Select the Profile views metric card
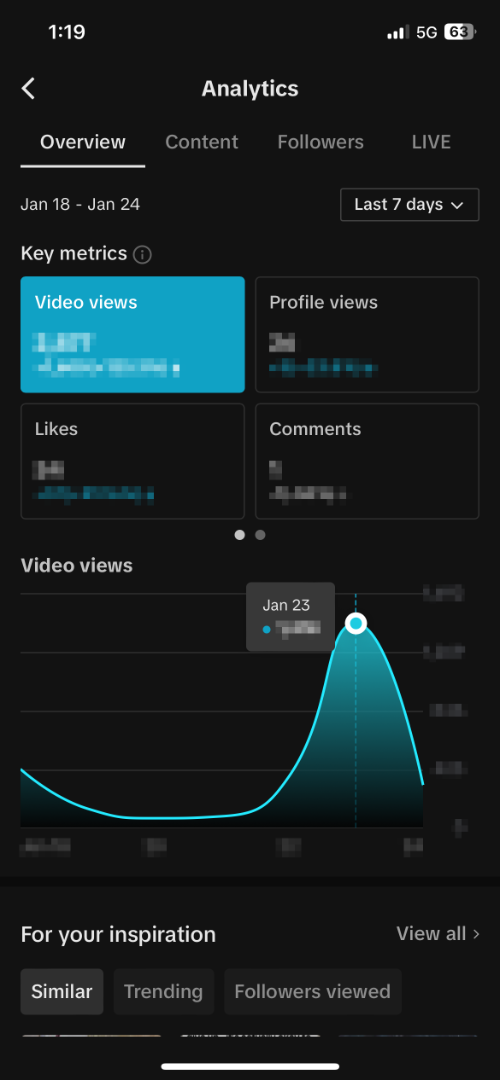Viewport: 500px width, 1080px height. point(367,335)
